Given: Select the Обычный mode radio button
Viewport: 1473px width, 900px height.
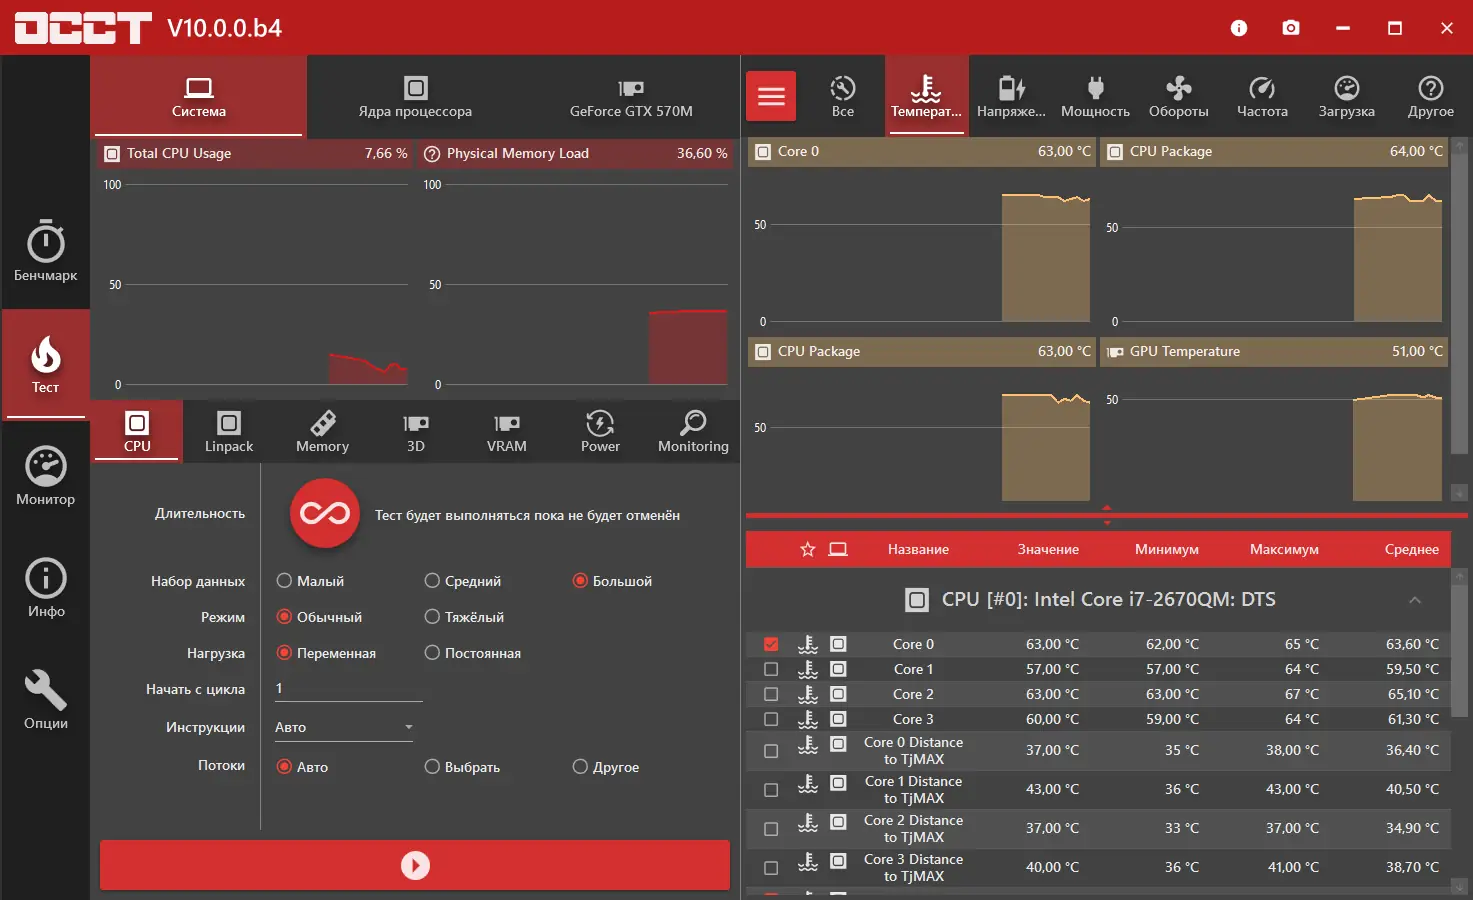Looking at the screenshot, I should coord(319,617).
